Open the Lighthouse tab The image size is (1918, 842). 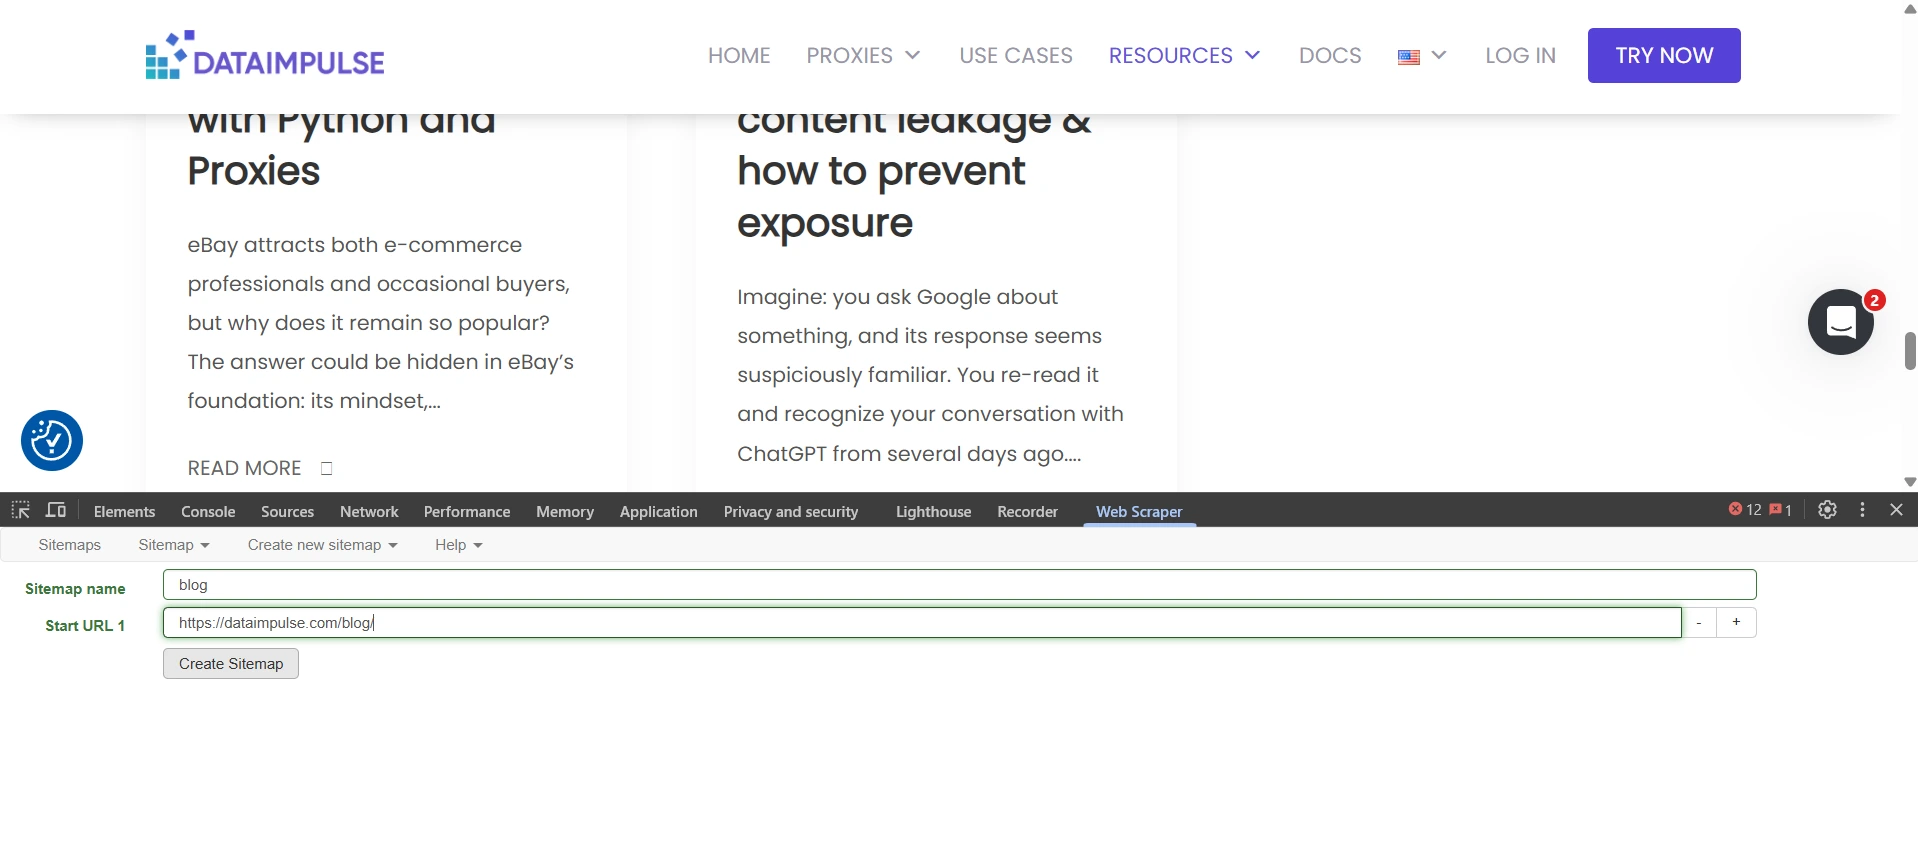pos(933,511)
